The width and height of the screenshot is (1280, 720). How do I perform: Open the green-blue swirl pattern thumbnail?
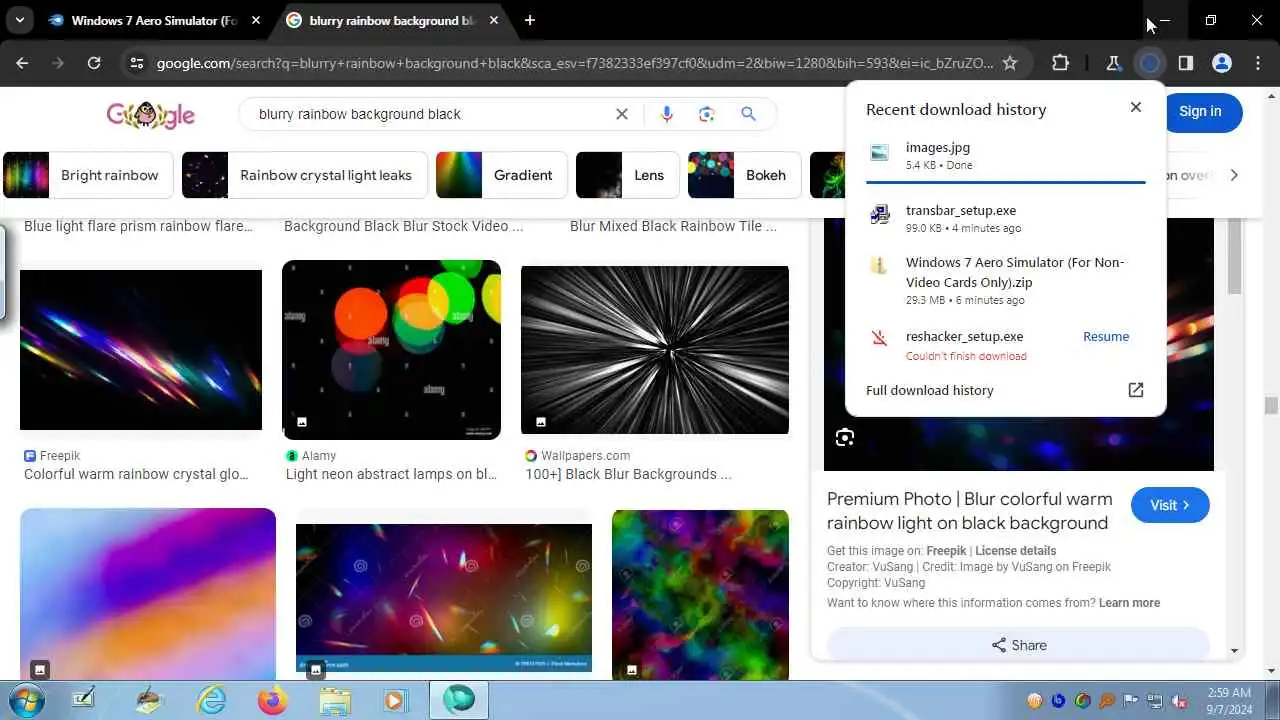pos(700,594)
